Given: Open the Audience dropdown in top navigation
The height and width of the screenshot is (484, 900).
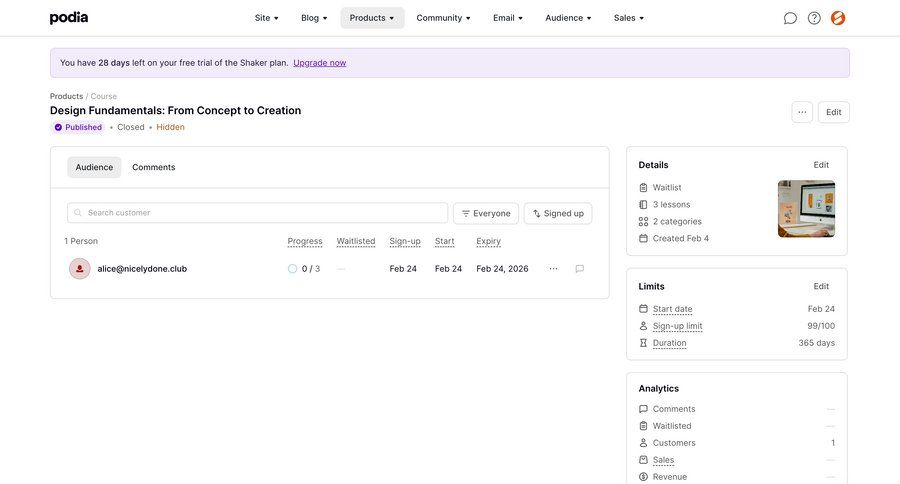Looking at the screenshot, I should coord(568,18).
